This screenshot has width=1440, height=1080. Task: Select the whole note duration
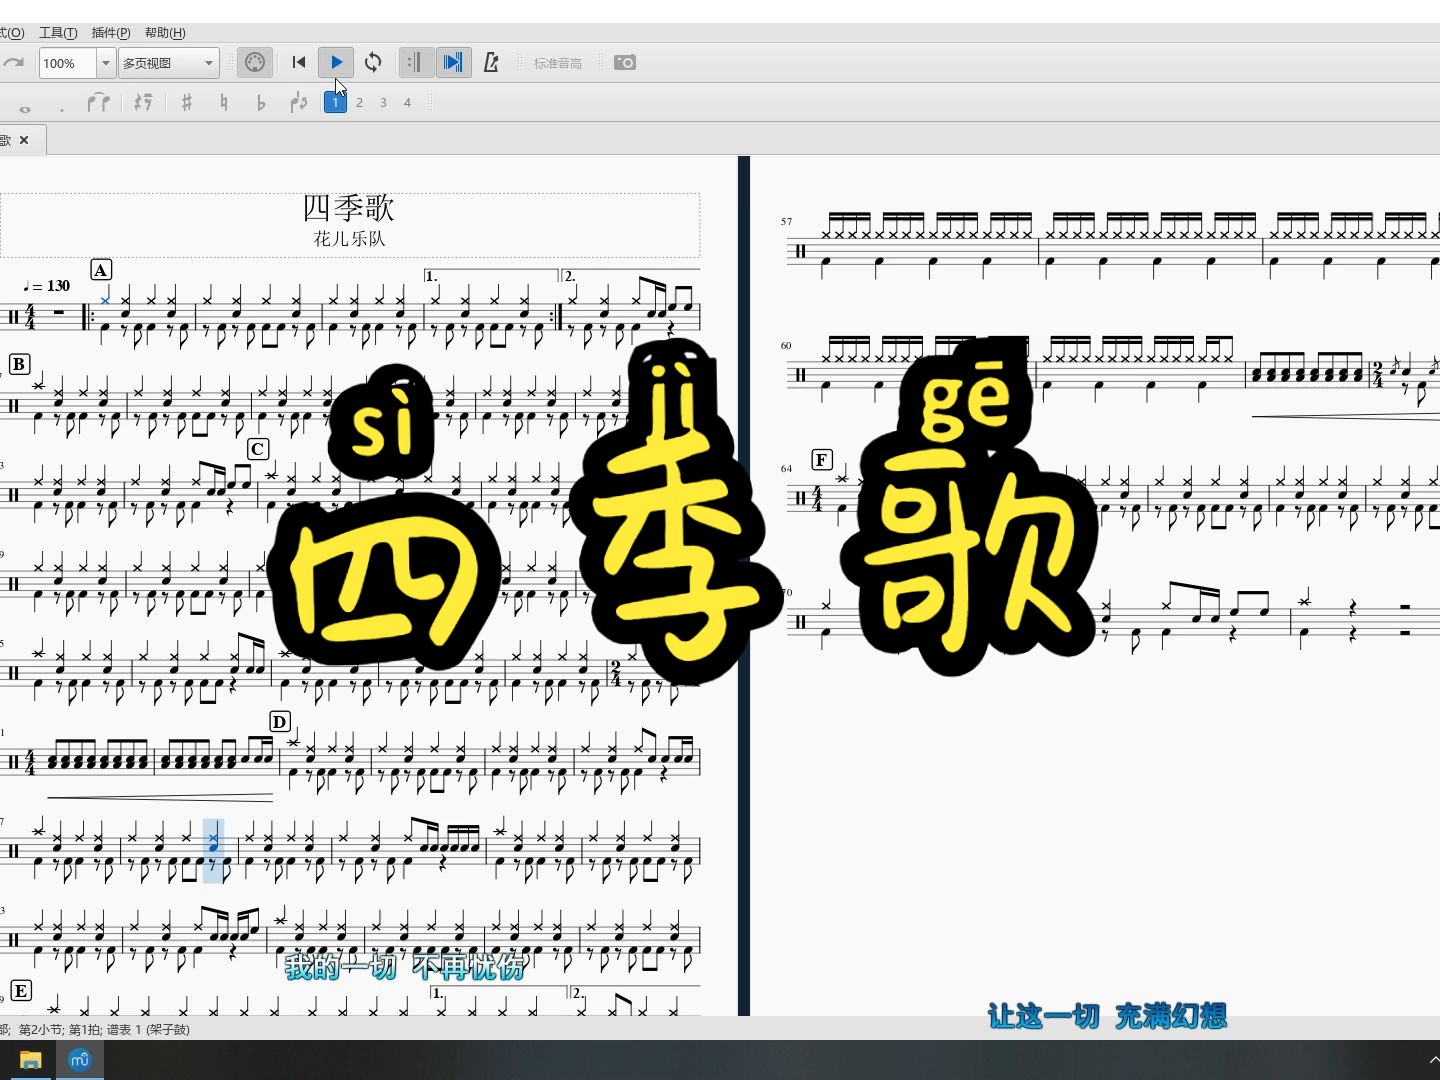tap(25, 107)
